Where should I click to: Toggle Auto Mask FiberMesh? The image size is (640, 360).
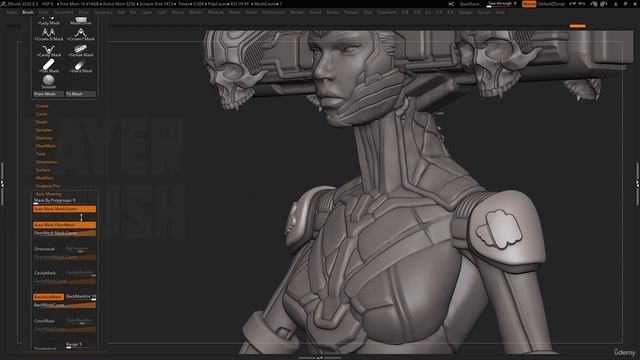(x=64, y=225)
